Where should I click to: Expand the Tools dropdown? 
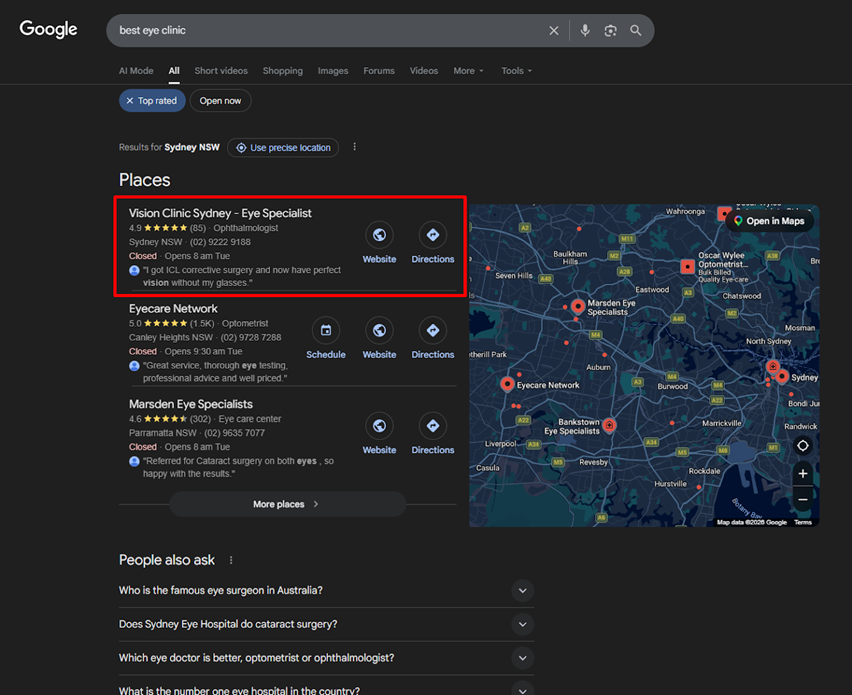[516, 71]
